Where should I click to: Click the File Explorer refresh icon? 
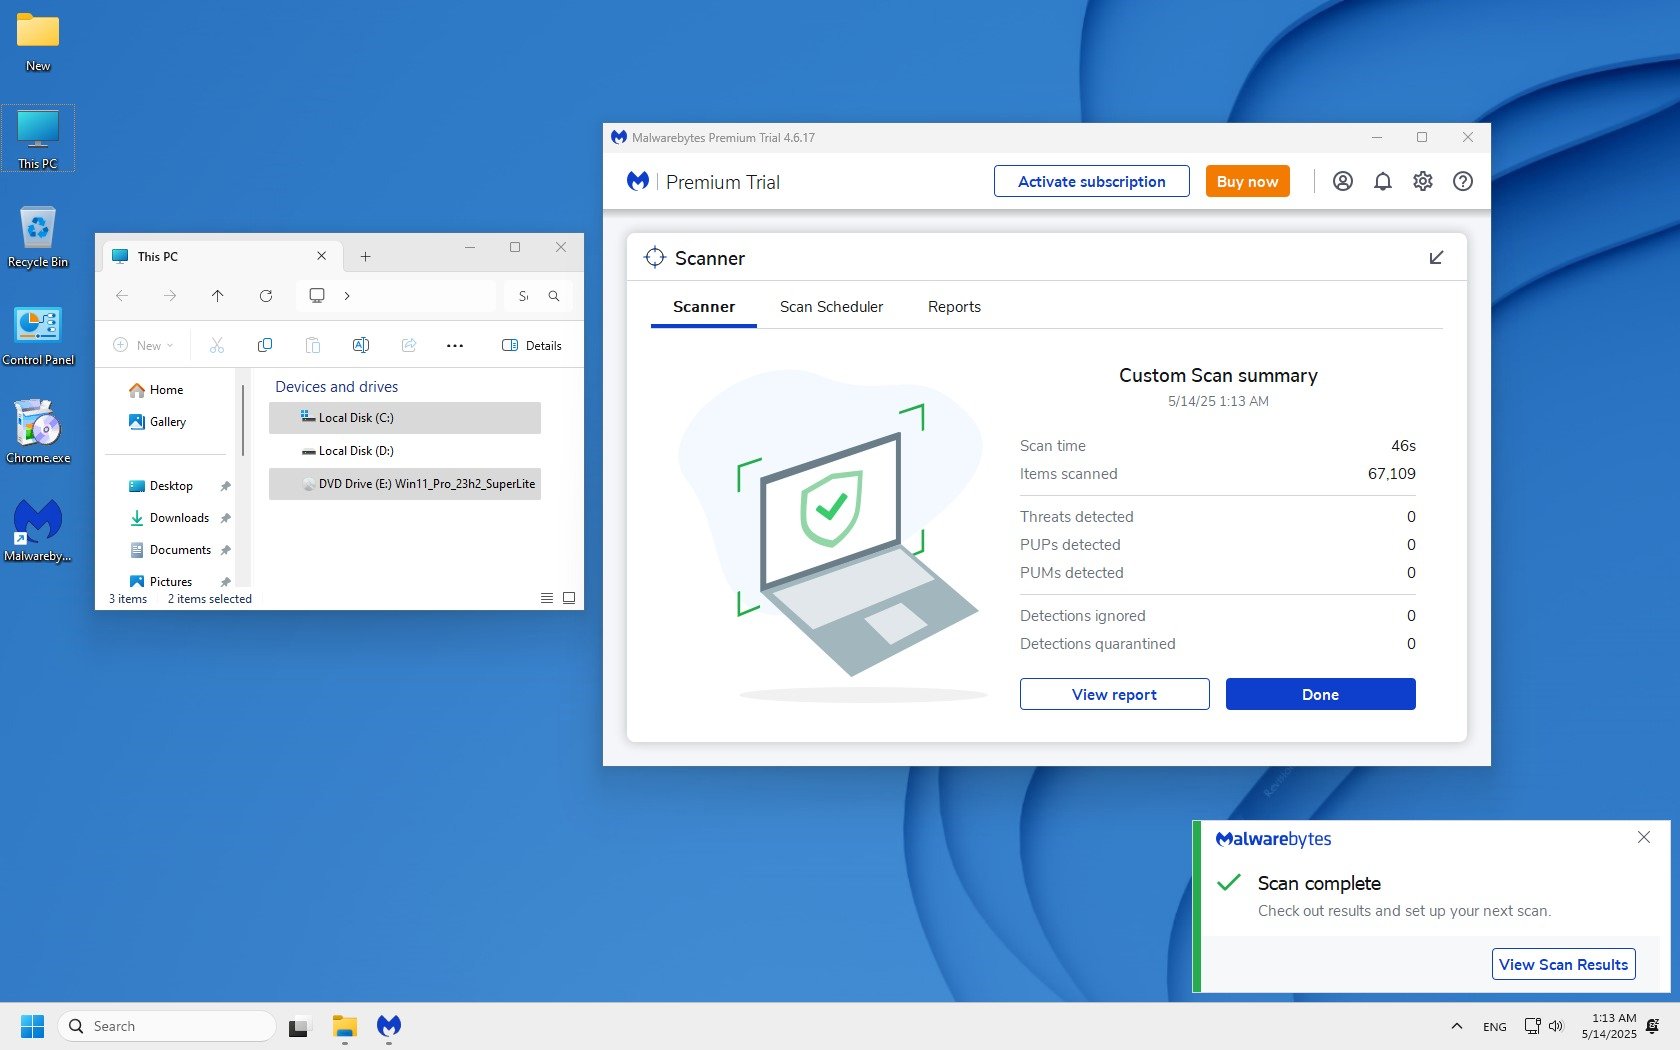[266, 296]
